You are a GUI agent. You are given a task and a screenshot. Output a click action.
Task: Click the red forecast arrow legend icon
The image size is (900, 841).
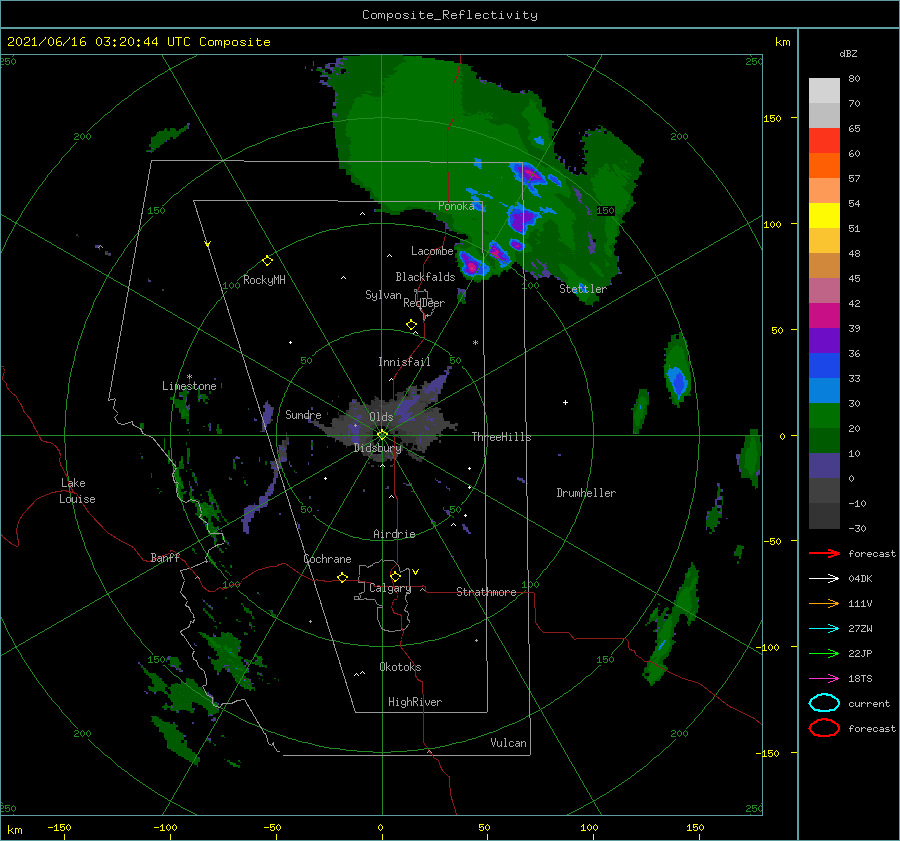(x=824, y=553)
